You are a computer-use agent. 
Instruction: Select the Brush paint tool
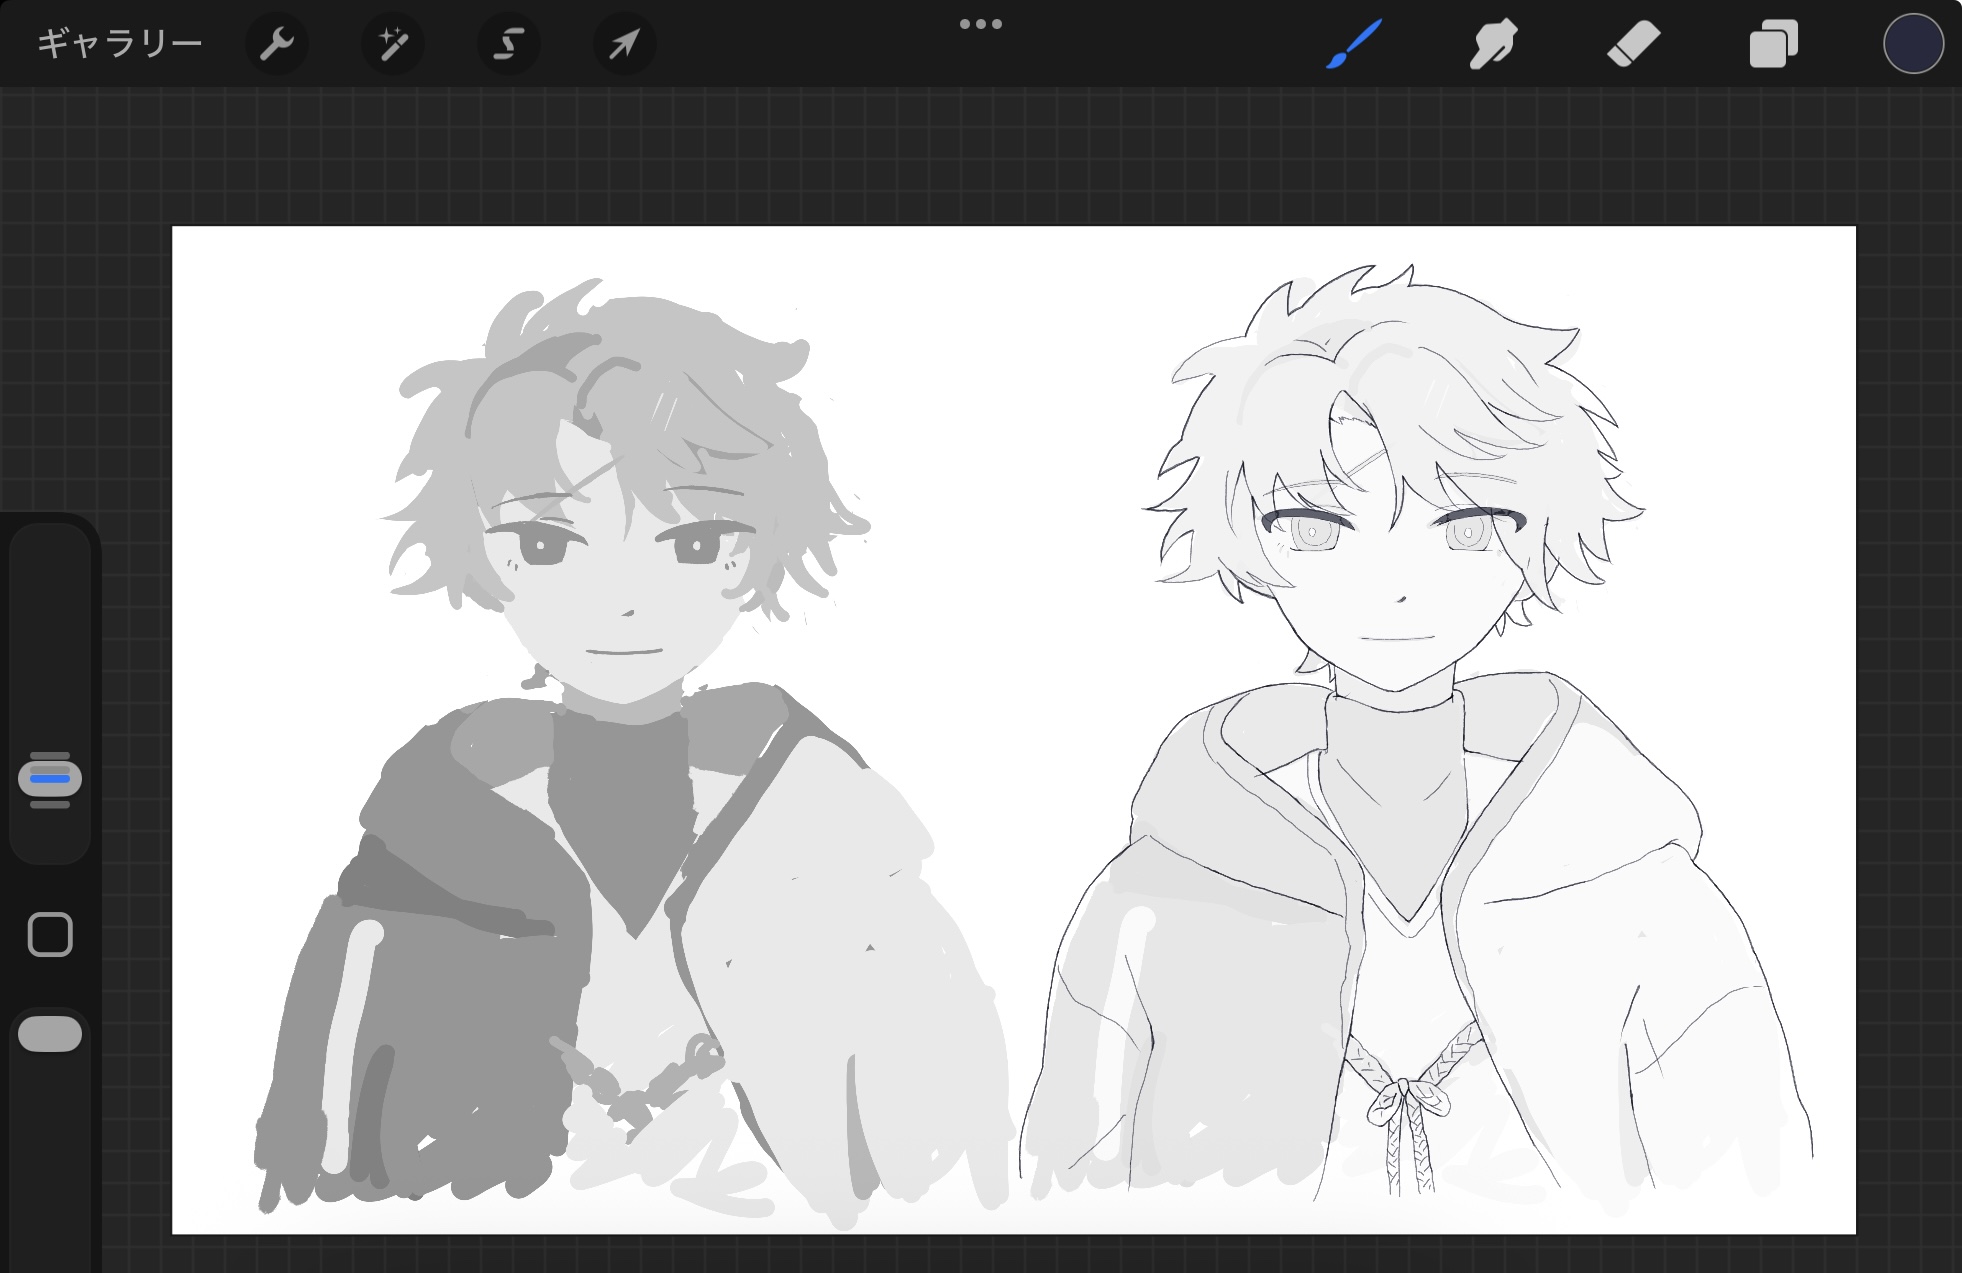1353,44
